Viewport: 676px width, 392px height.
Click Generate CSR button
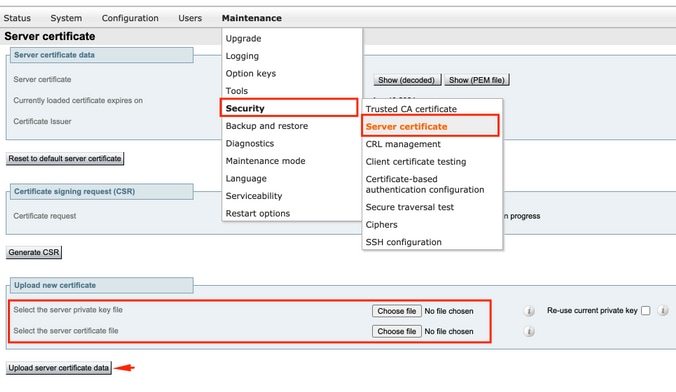(34, 252)
